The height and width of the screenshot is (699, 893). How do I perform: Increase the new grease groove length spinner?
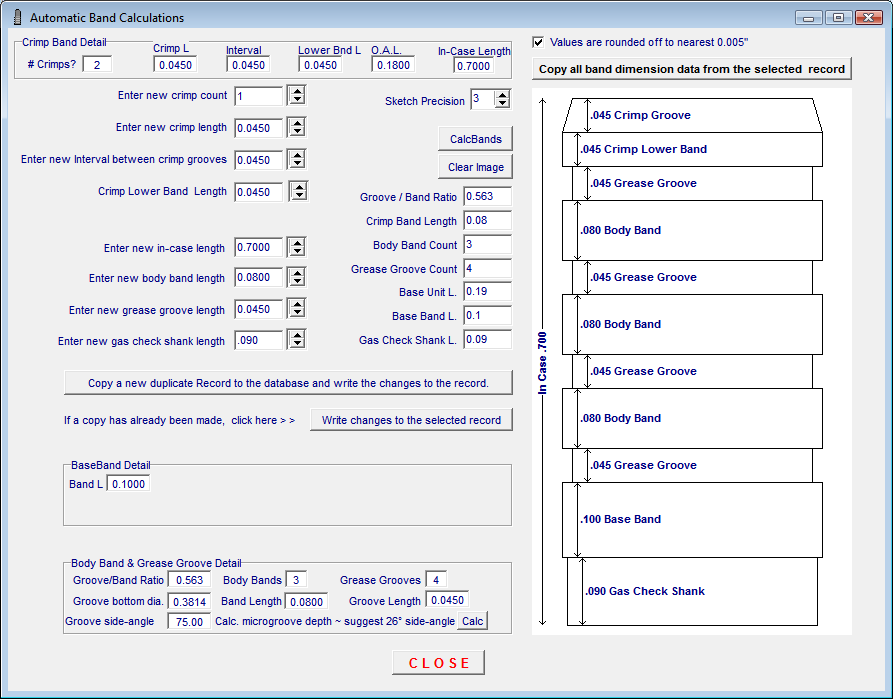[297, 304]
